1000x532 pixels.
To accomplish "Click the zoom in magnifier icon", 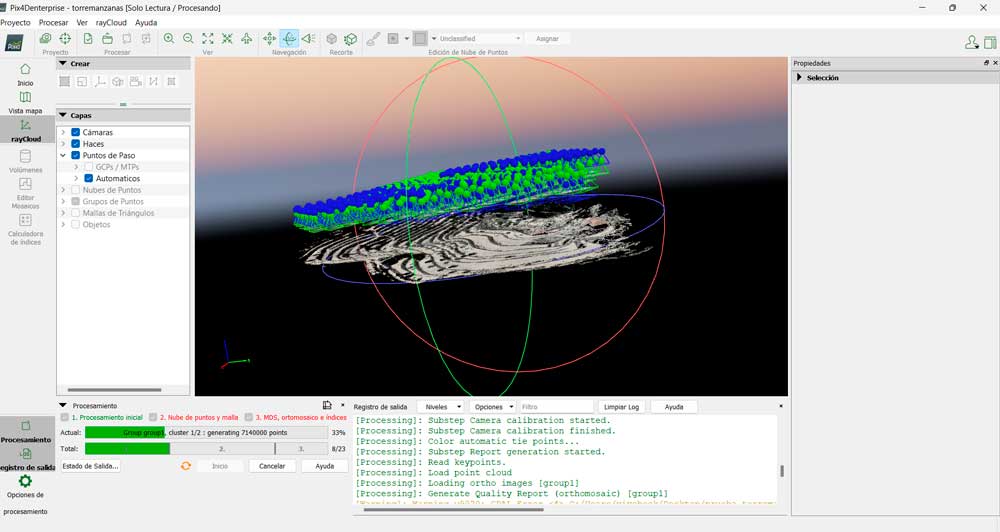I will pos(168,38).
